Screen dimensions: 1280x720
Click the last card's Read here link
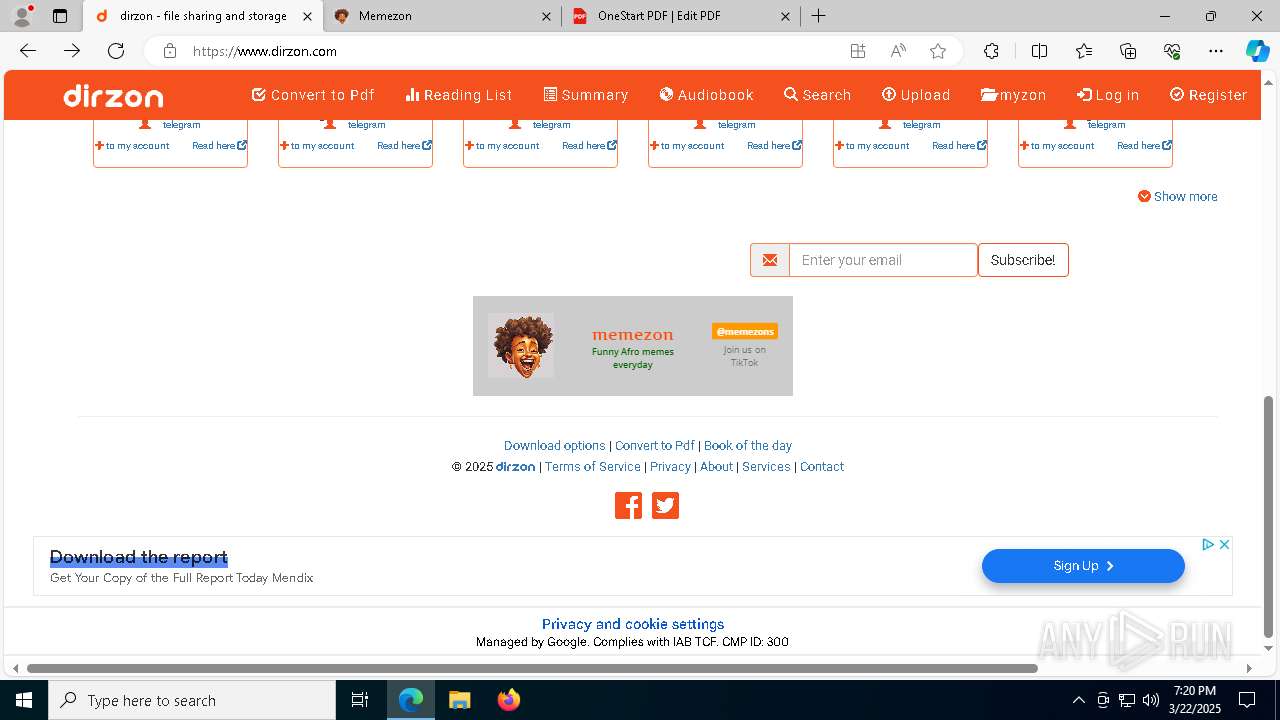(x=1144, y=146)
